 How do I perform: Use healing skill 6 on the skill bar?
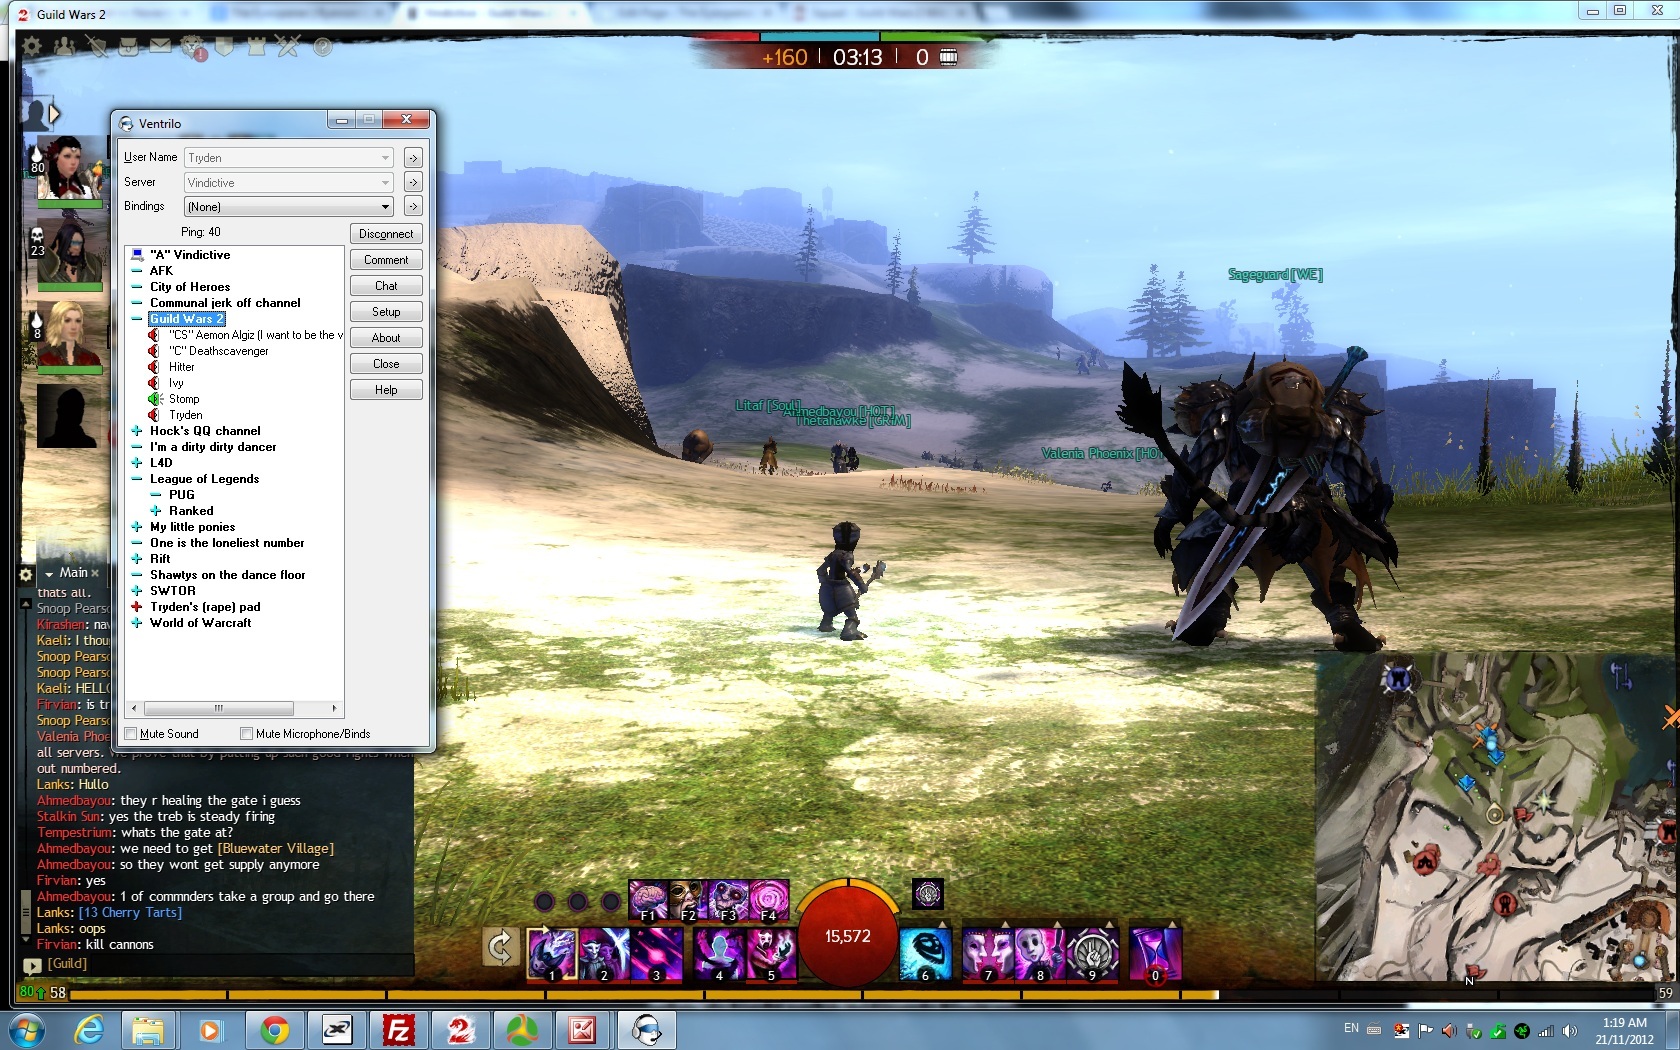click(925, 954)
